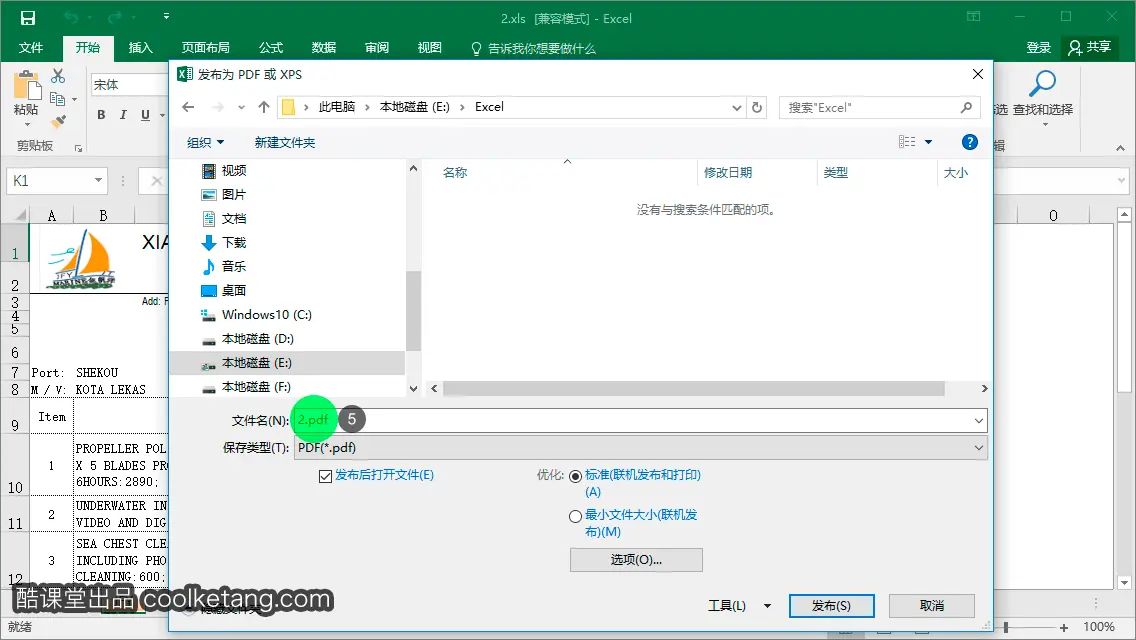Viewport: 1136px width, 640px height.
Task: Open the 组织 dropdown menu
Action: click(x=205, y=143)
